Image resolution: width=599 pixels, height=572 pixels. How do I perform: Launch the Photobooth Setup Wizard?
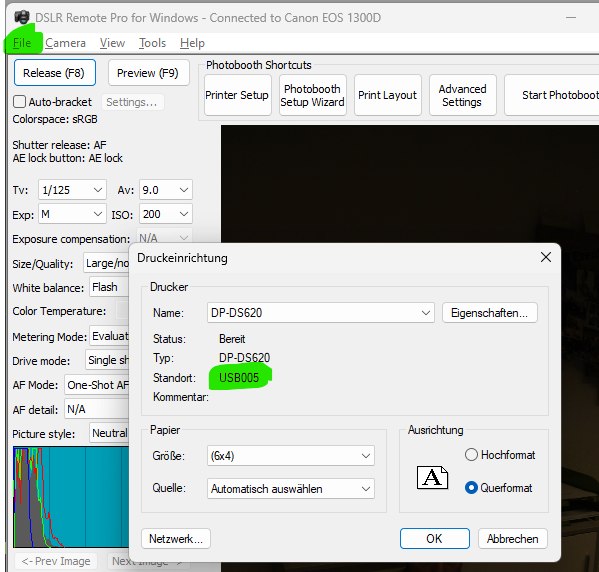tap(312, 95)
